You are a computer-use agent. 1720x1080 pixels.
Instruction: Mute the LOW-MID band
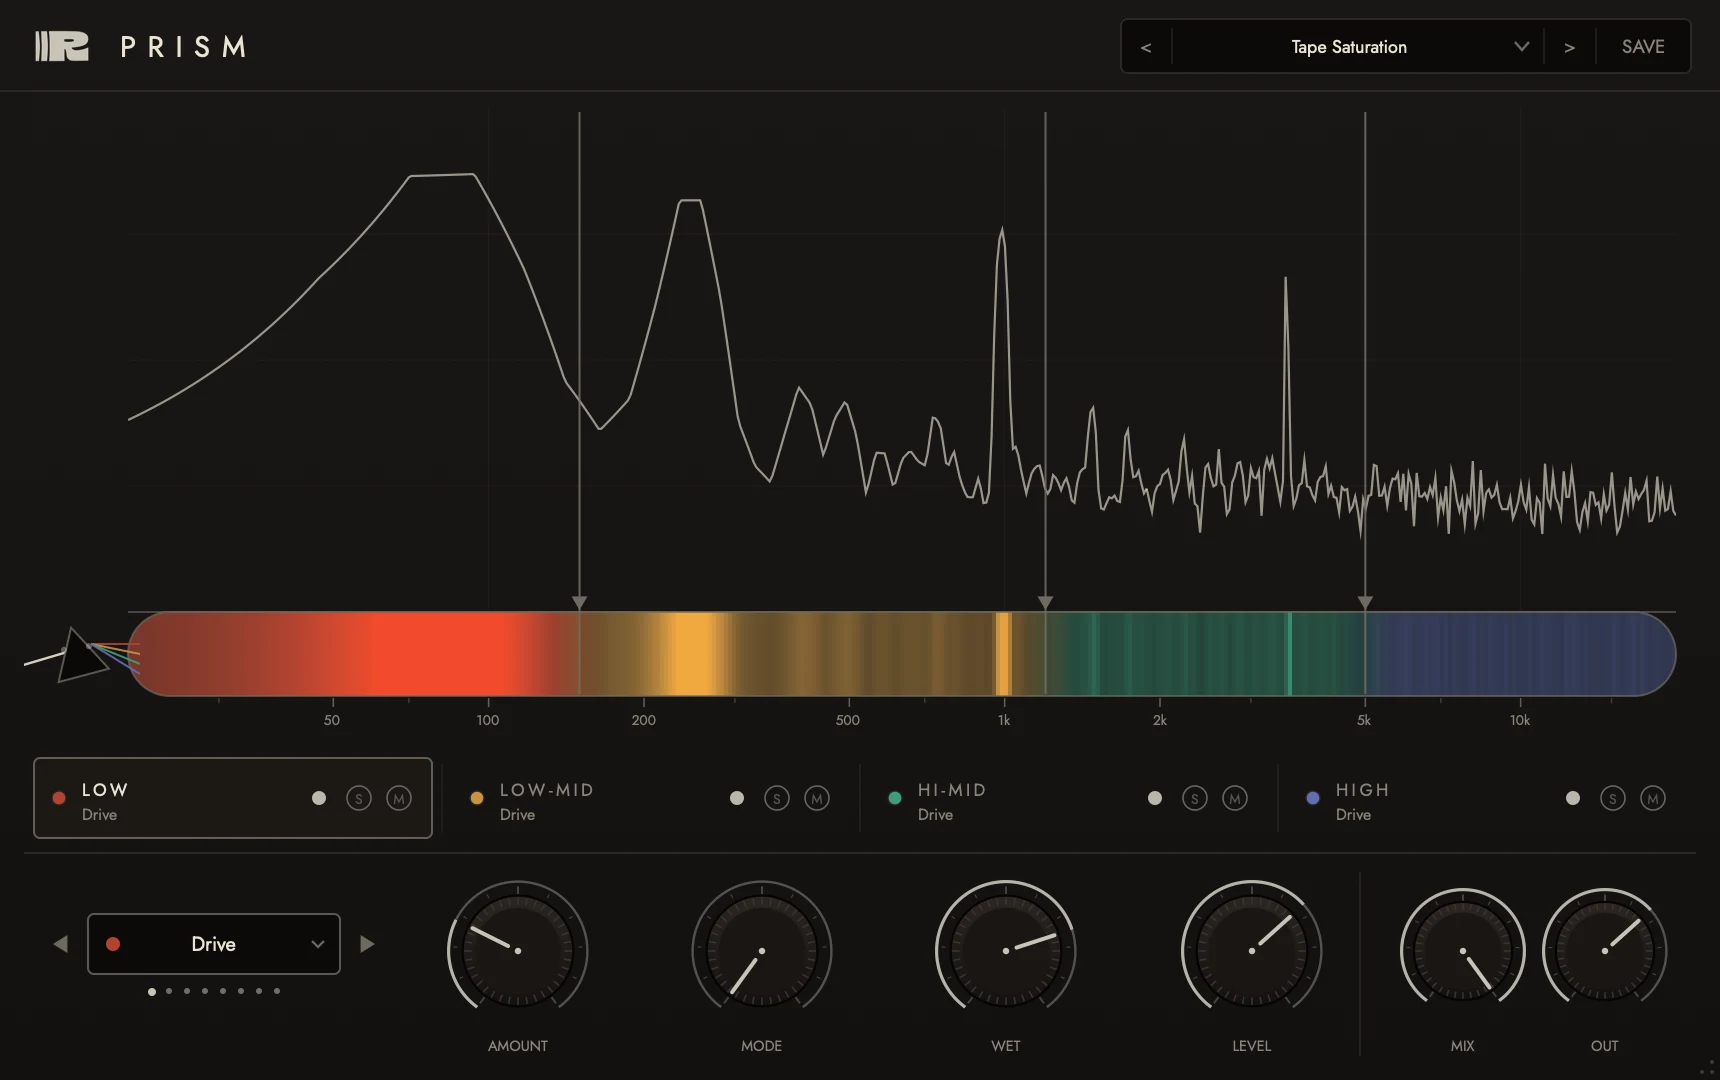[x=817, y=798]
